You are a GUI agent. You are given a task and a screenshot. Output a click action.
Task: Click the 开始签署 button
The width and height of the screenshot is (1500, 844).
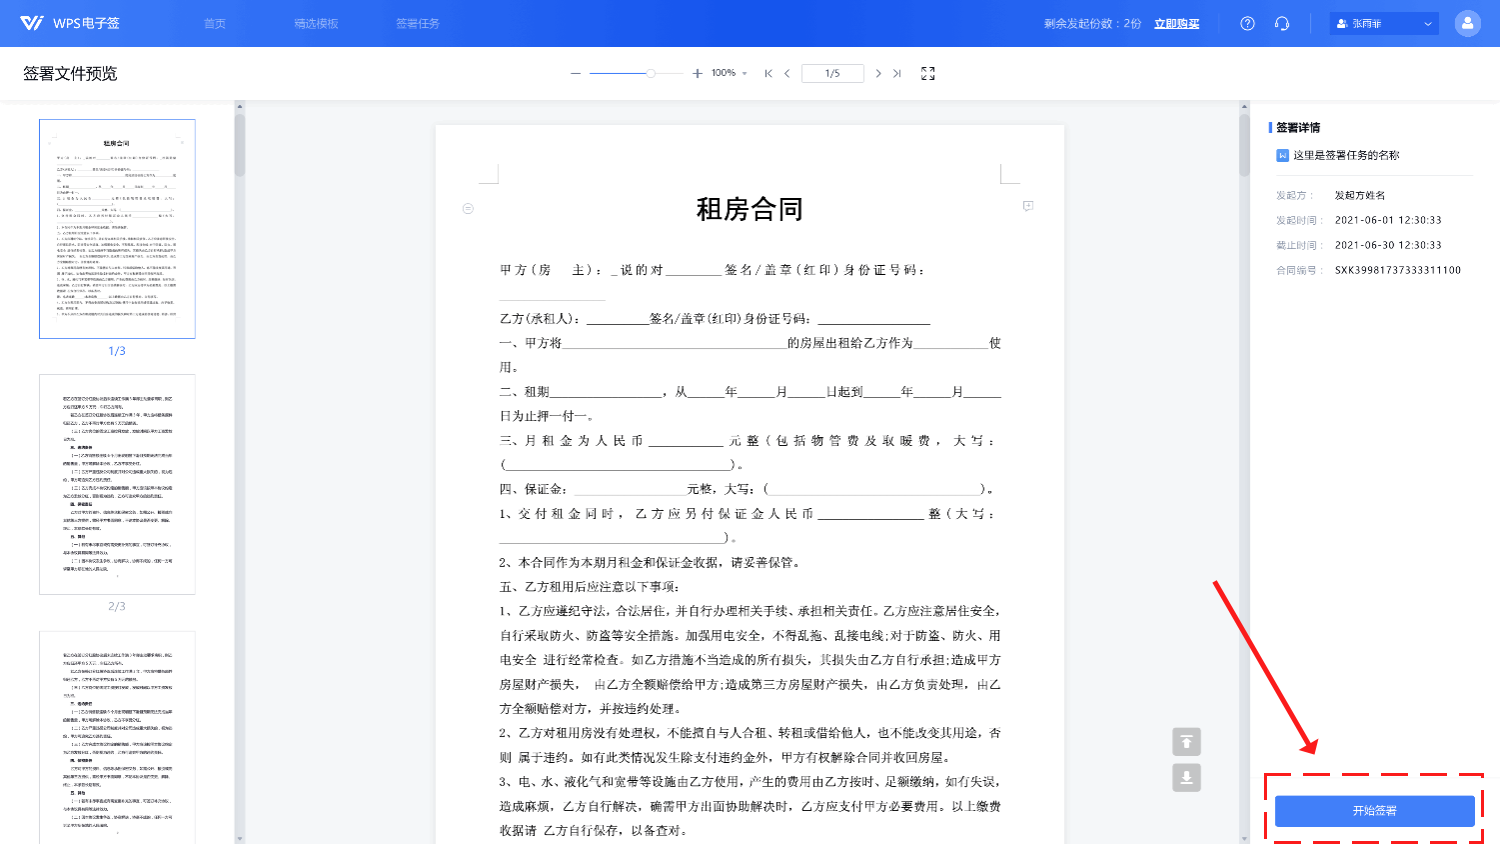click(1374, 811)
